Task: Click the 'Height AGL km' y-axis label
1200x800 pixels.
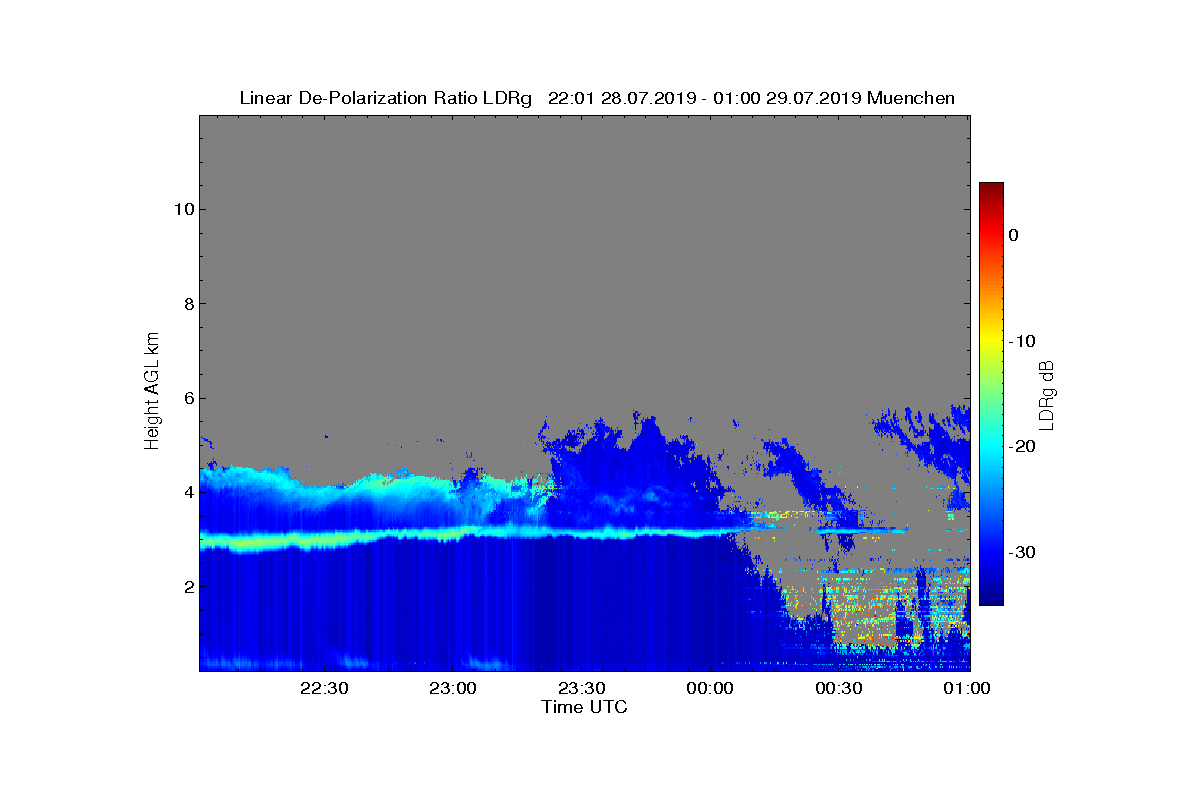Action: click(x=152, y=391)
